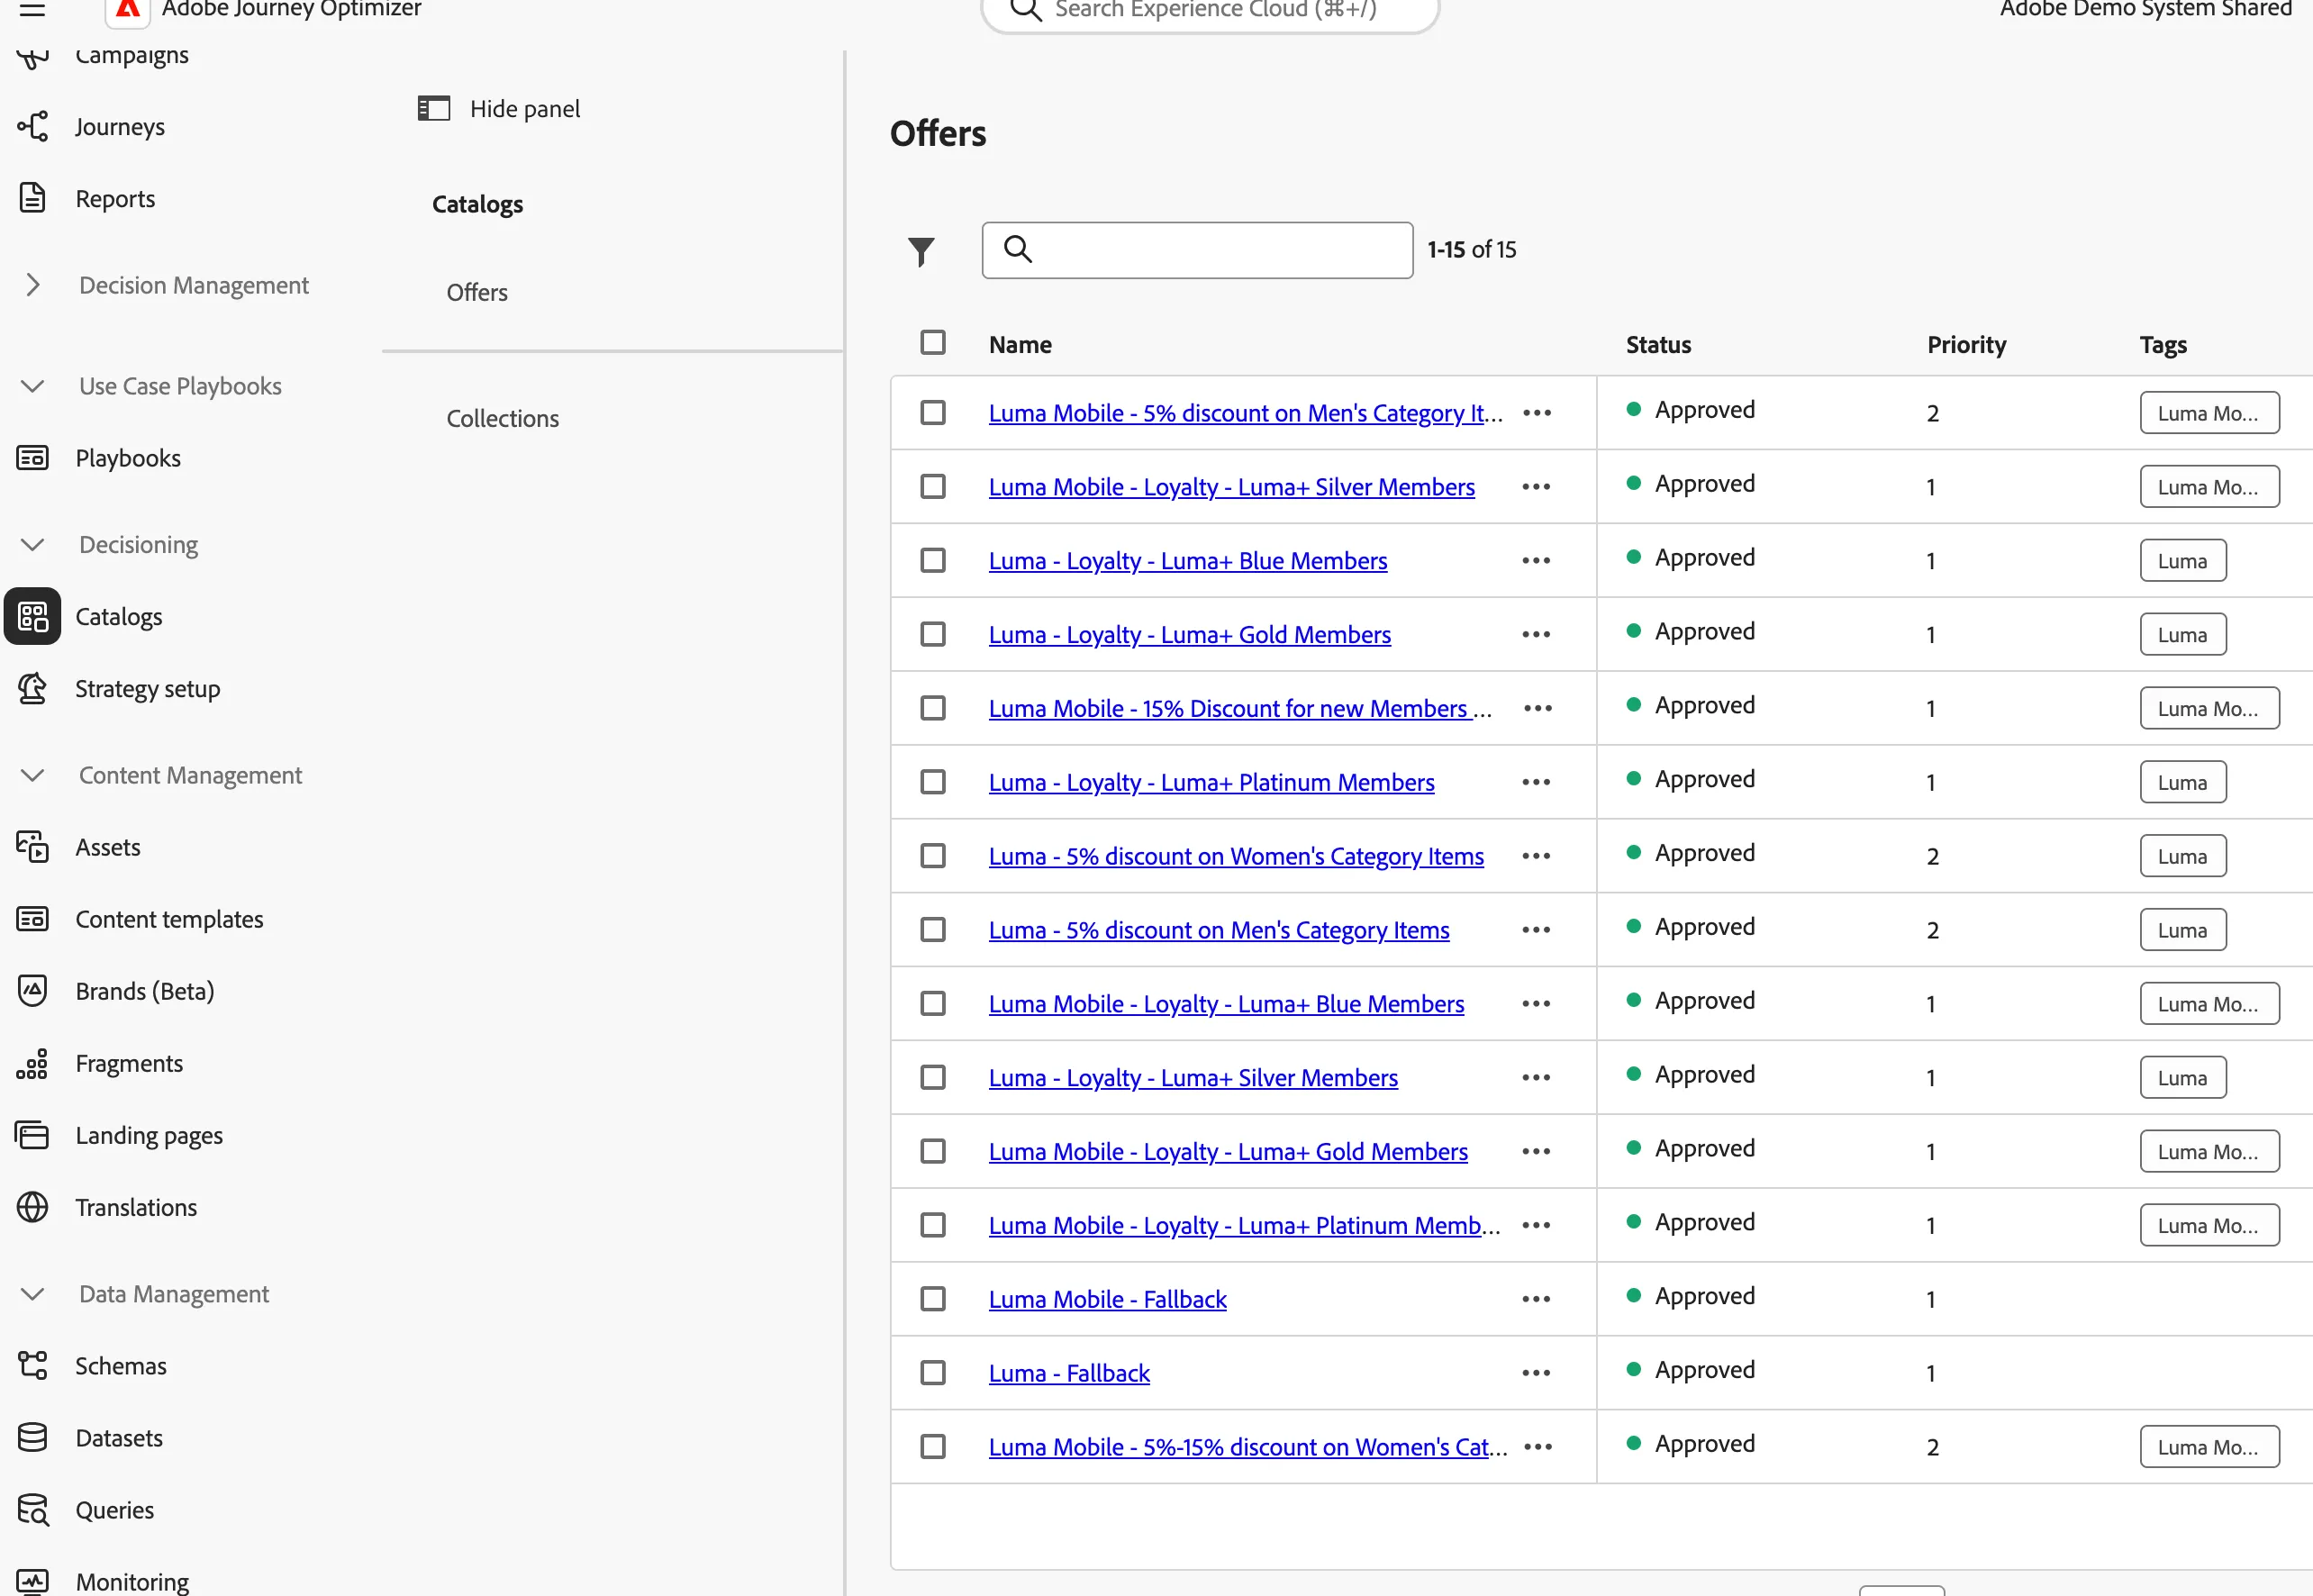Screen dimensions: 2313x1596
Task: Click the filter funnel icon above offers
Action: (x=921, y=251)
